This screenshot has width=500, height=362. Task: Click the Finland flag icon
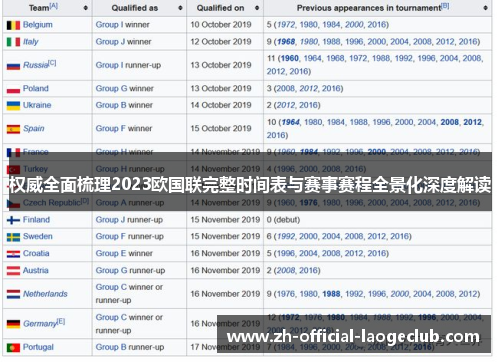click(13, 220)
